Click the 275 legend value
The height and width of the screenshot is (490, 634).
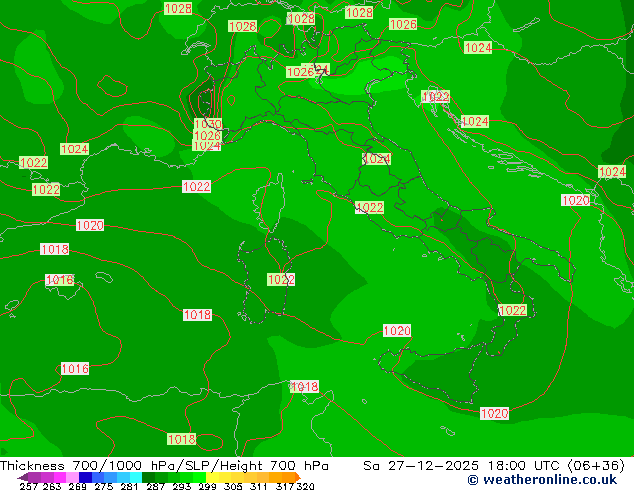click(x=104, y=486)
